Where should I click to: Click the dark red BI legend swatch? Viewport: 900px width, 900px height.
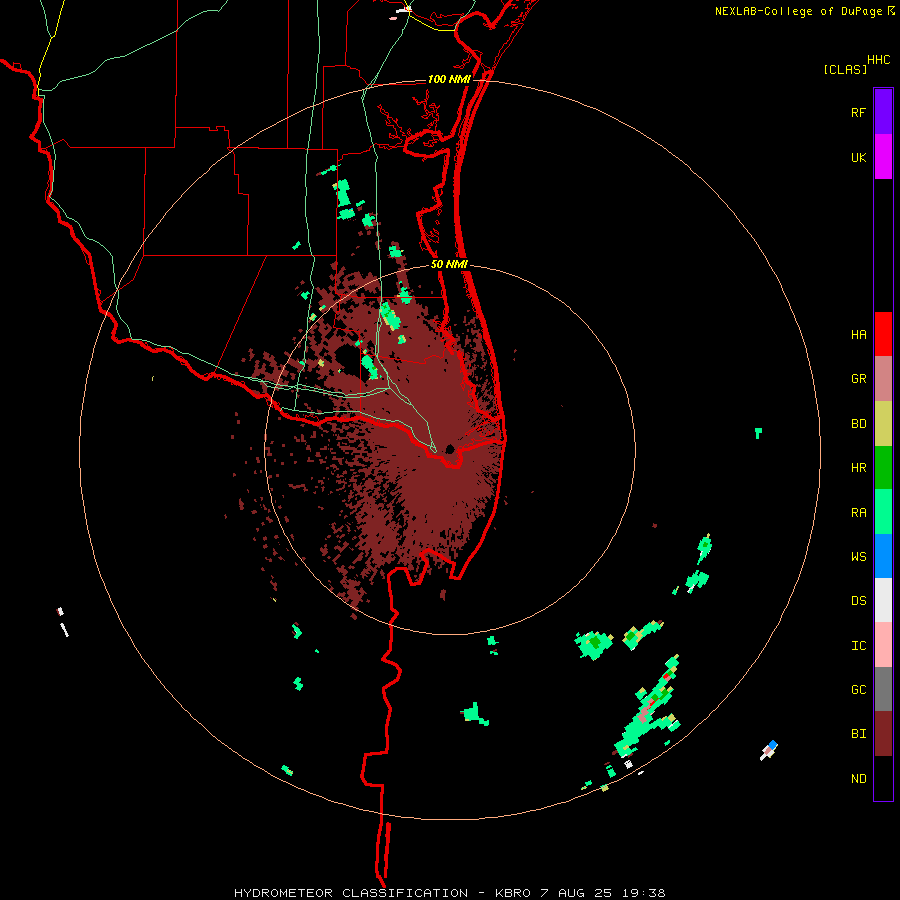point(883,734)
